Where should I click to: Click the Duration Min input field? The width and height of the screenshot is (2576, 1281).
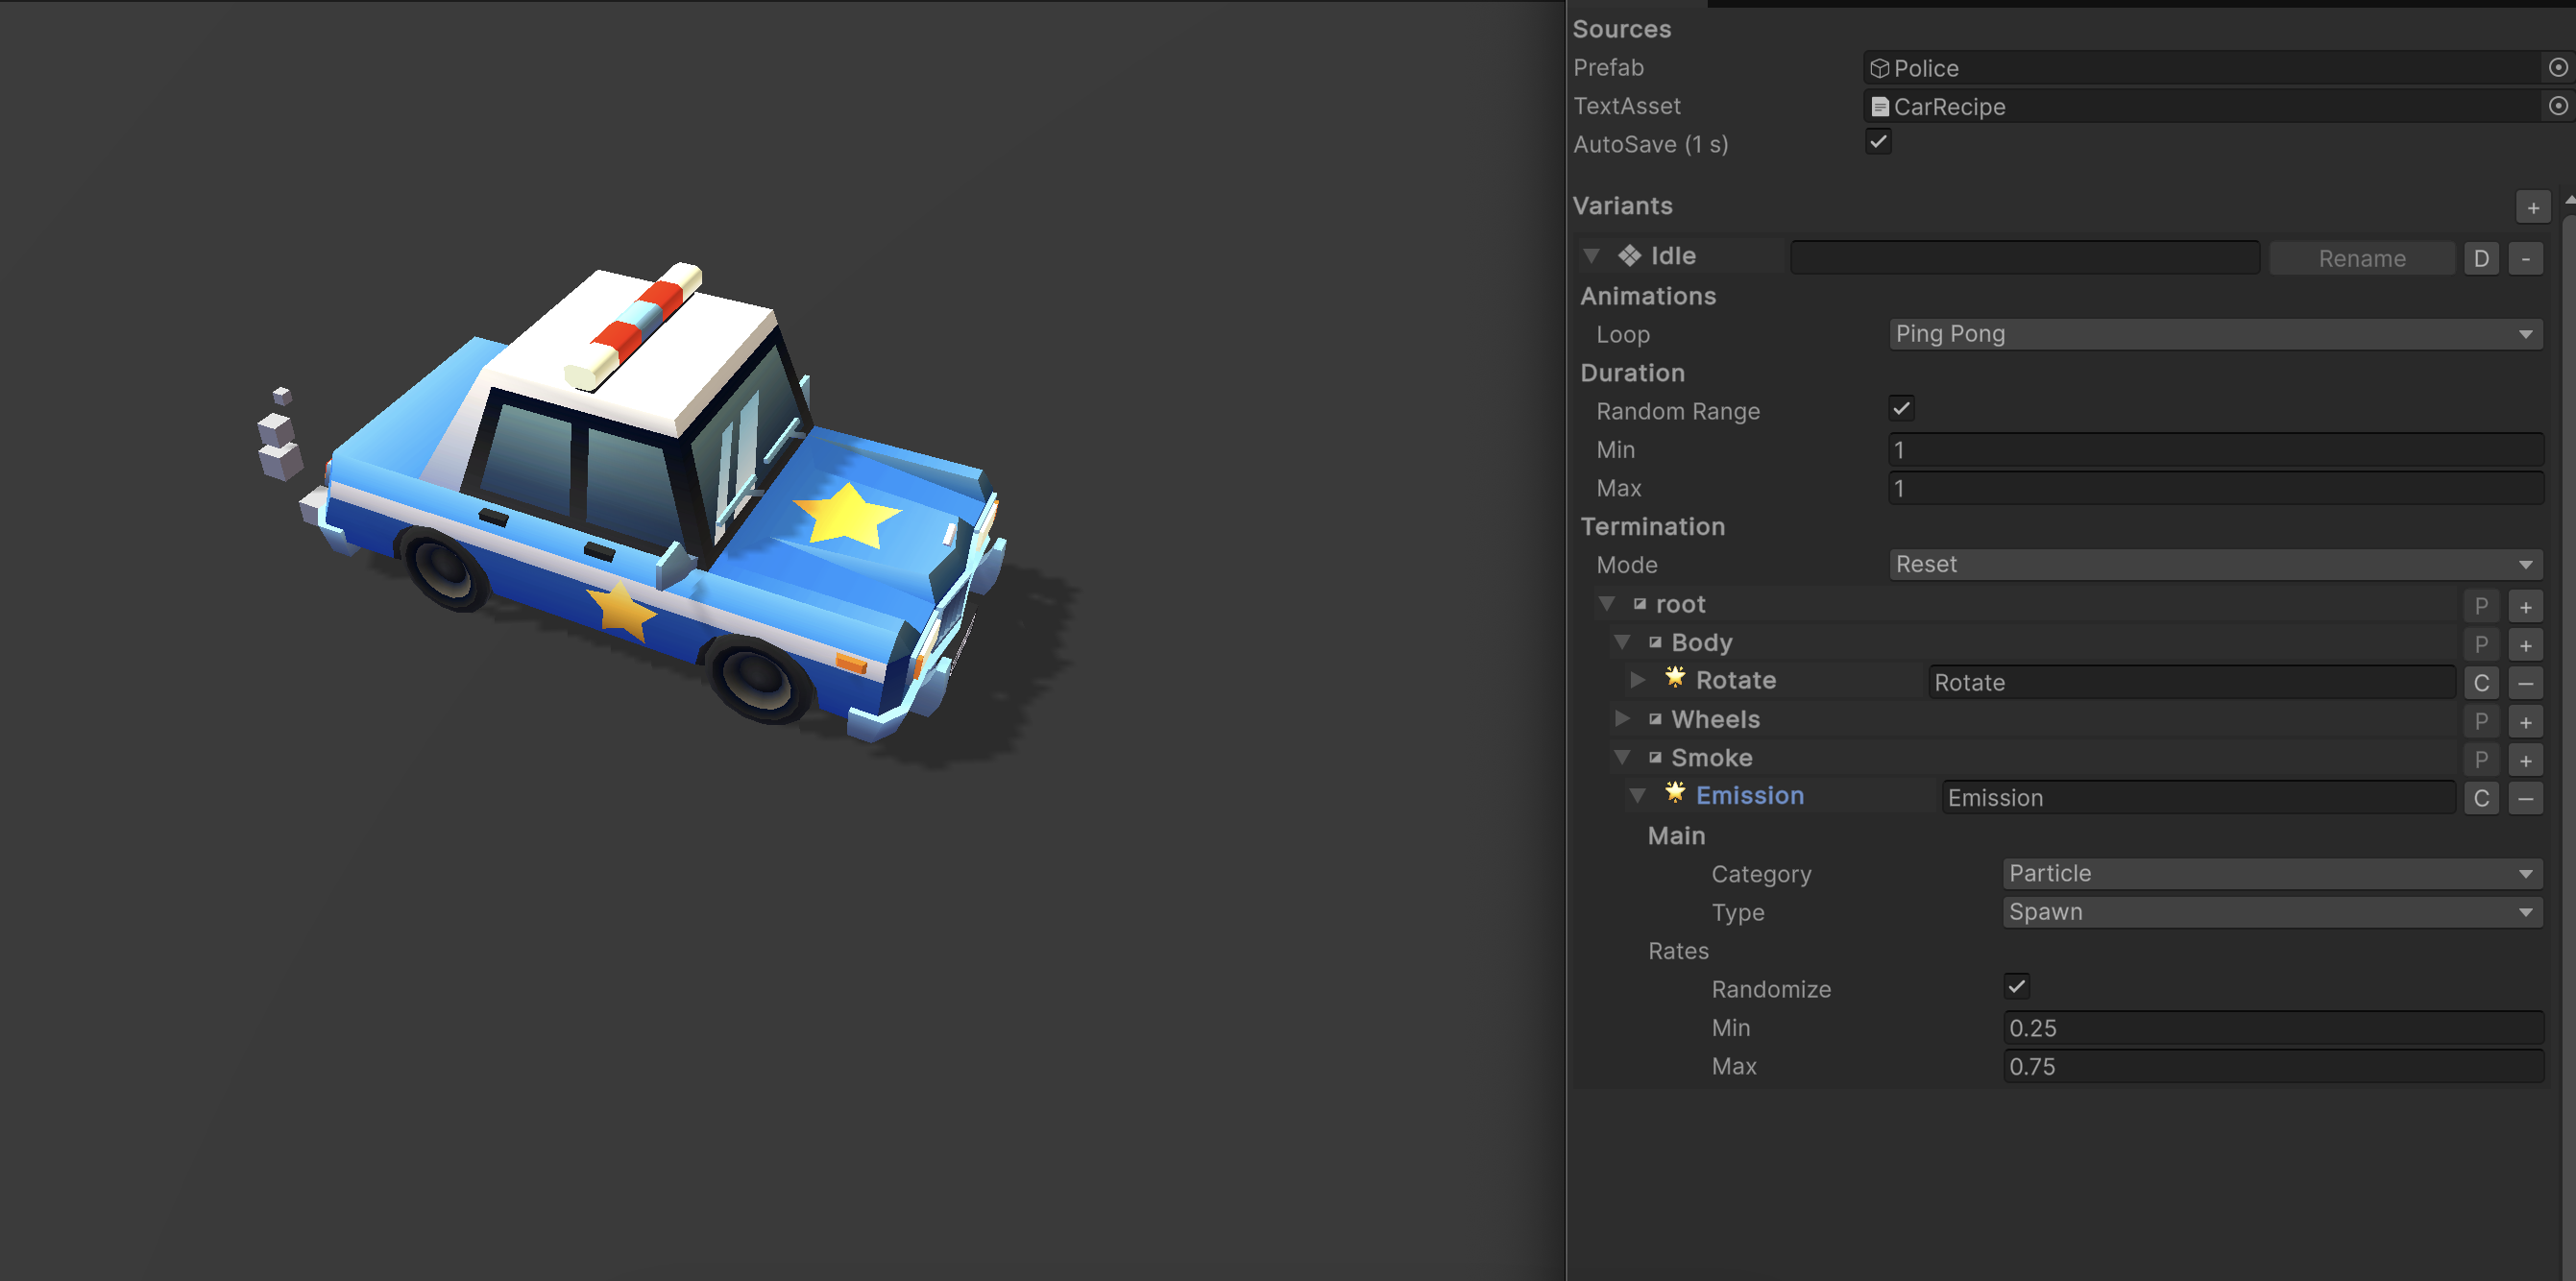[2215, 450]
